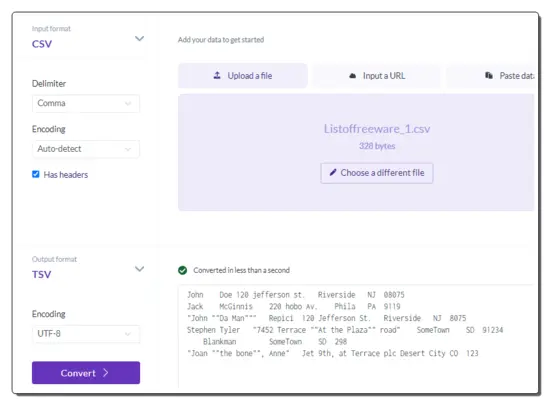This screenshot has height=405, width=550.
Task: Switch to the Input a URL tab
Action: click(377, 76)
